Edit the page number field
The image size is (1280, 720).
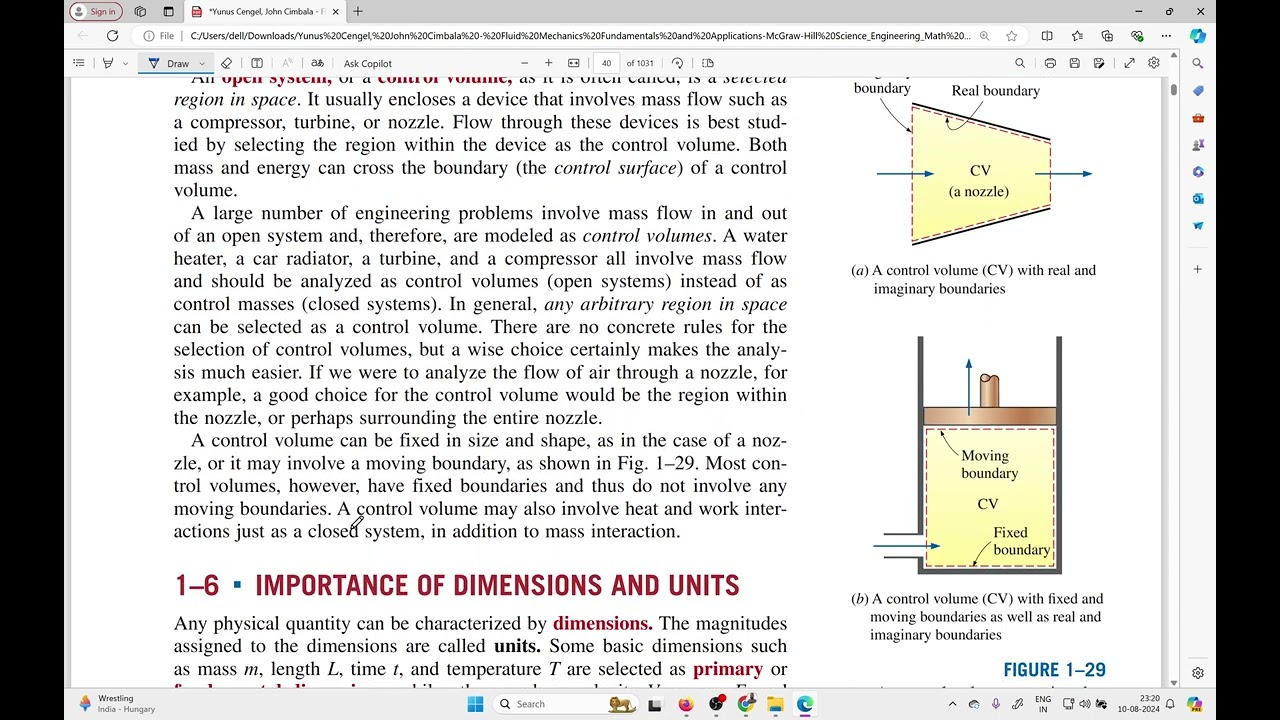point(606,63)
